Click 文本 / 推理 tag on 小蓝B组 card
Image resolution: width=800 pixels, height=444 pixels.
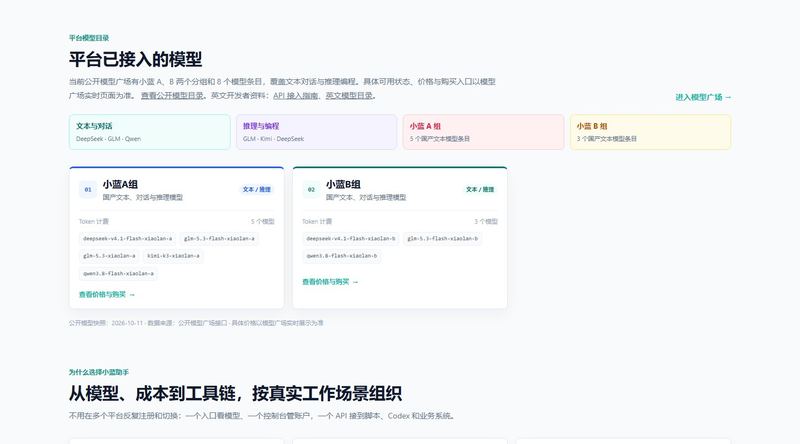480,189
